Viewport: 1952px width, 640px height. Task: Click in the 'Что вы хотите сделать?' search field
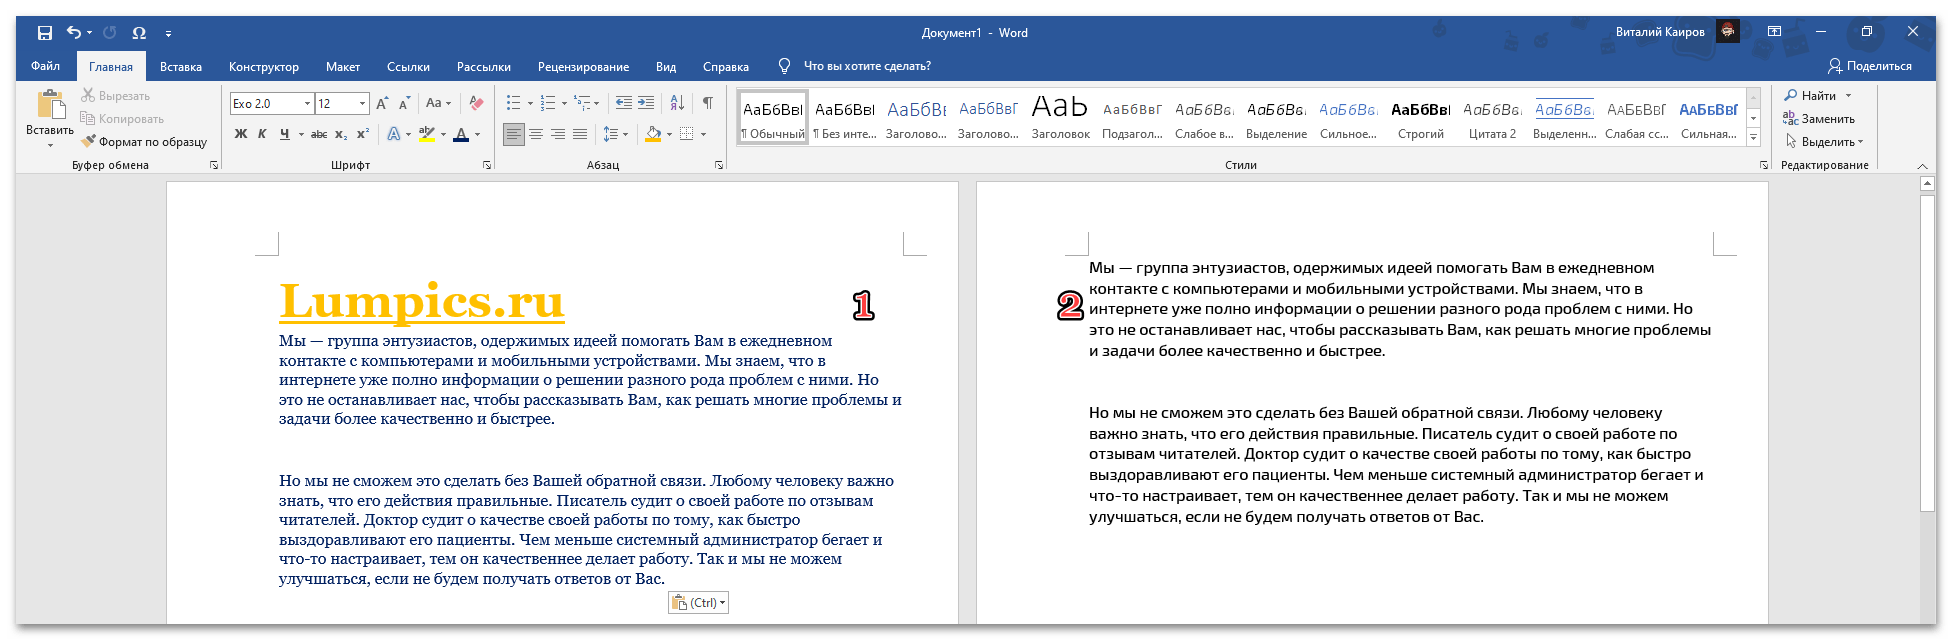[x=867, y=66]
